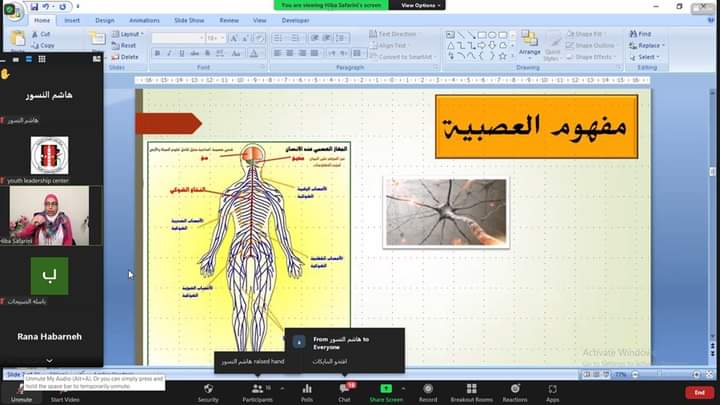The image size is (720, 405).
Task: Open the Polls icon
Action: pyautogui.click(x=307, y=388)
